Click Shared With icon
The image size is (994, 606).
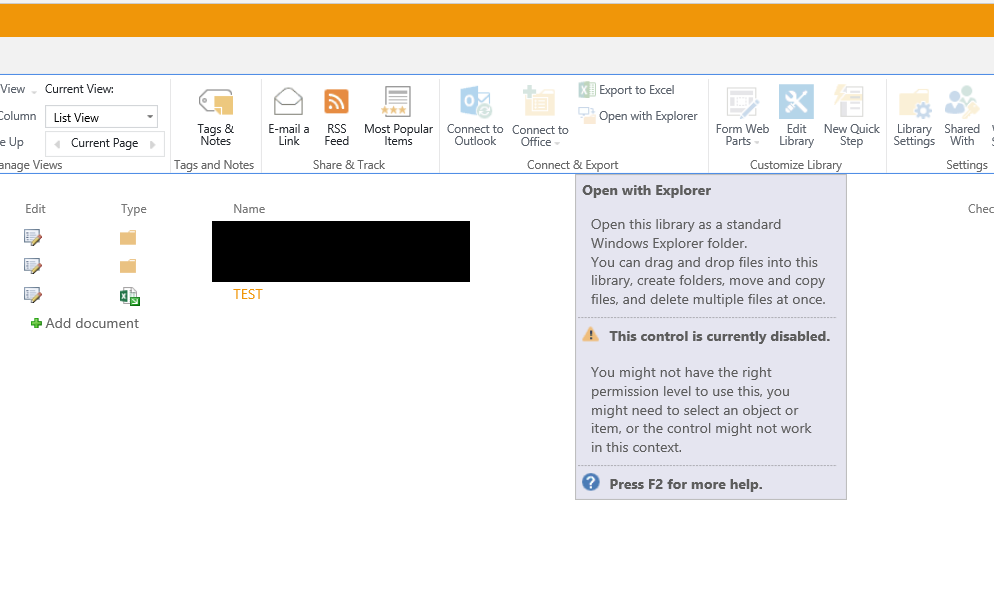tap(962, 102)
